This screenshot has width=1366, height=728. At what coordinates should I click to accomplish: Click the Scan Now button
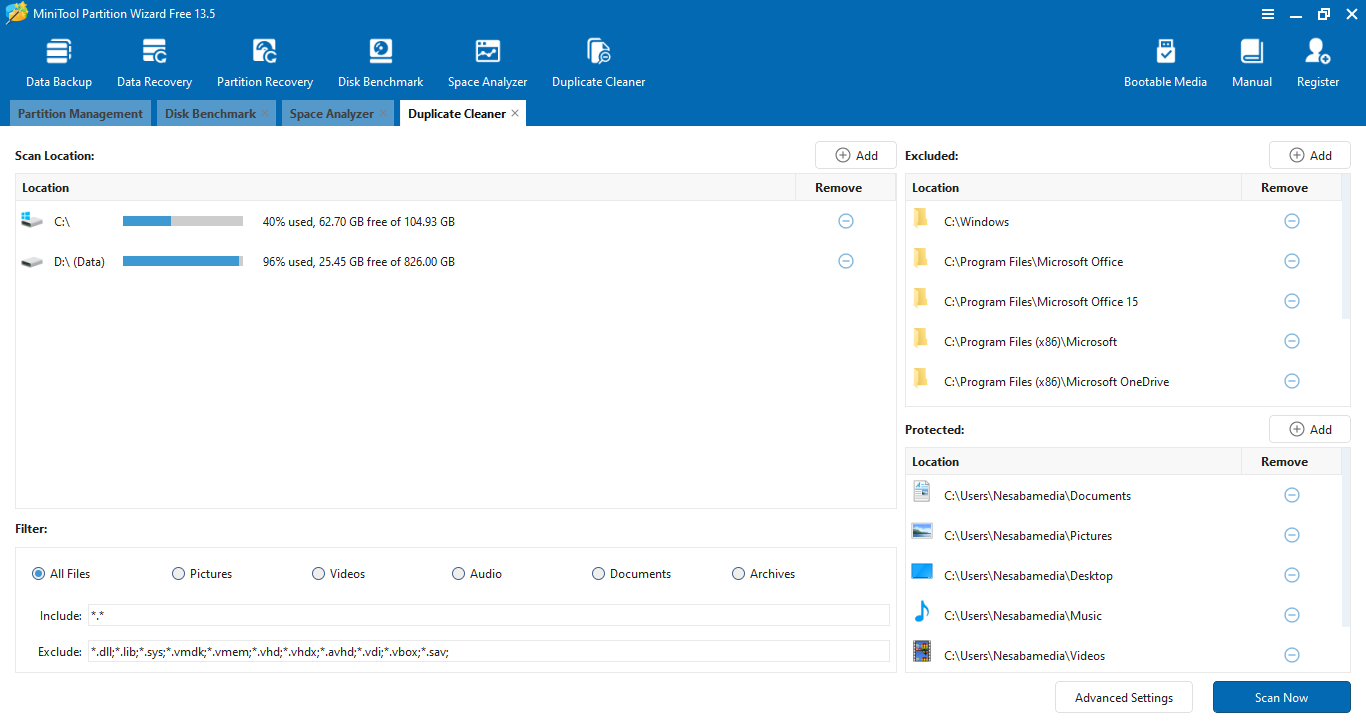point(1281,698)
